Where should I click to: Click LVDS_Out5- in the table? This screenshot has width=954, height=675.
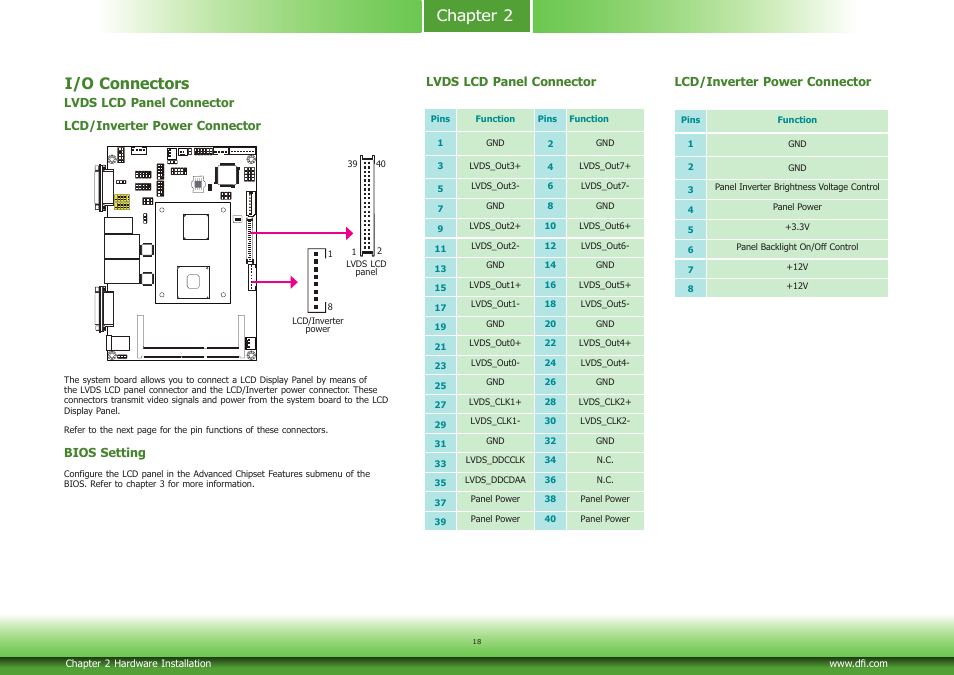click(x=605, y=304)
